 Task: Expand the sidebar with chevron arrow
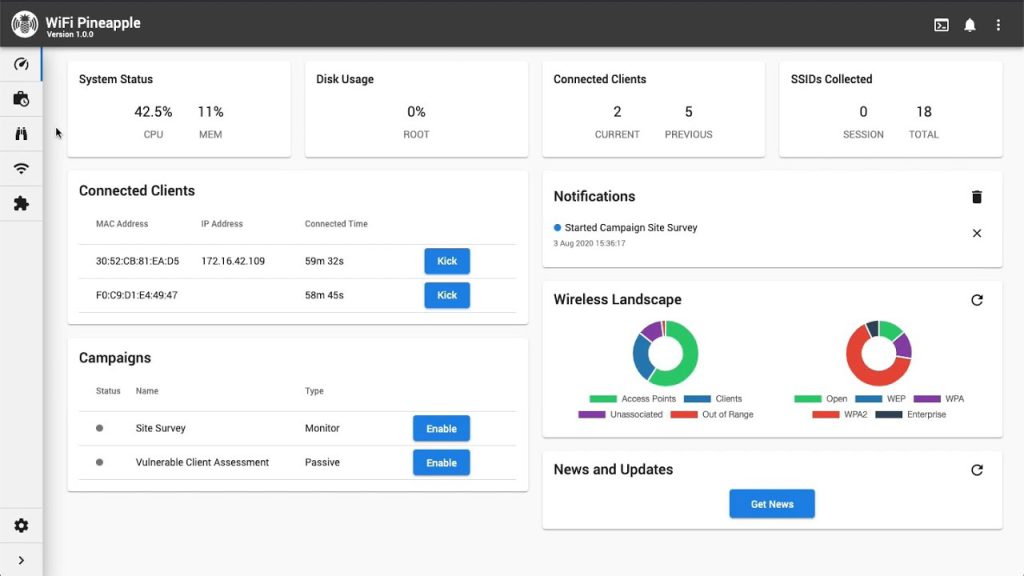coord(21,560)
